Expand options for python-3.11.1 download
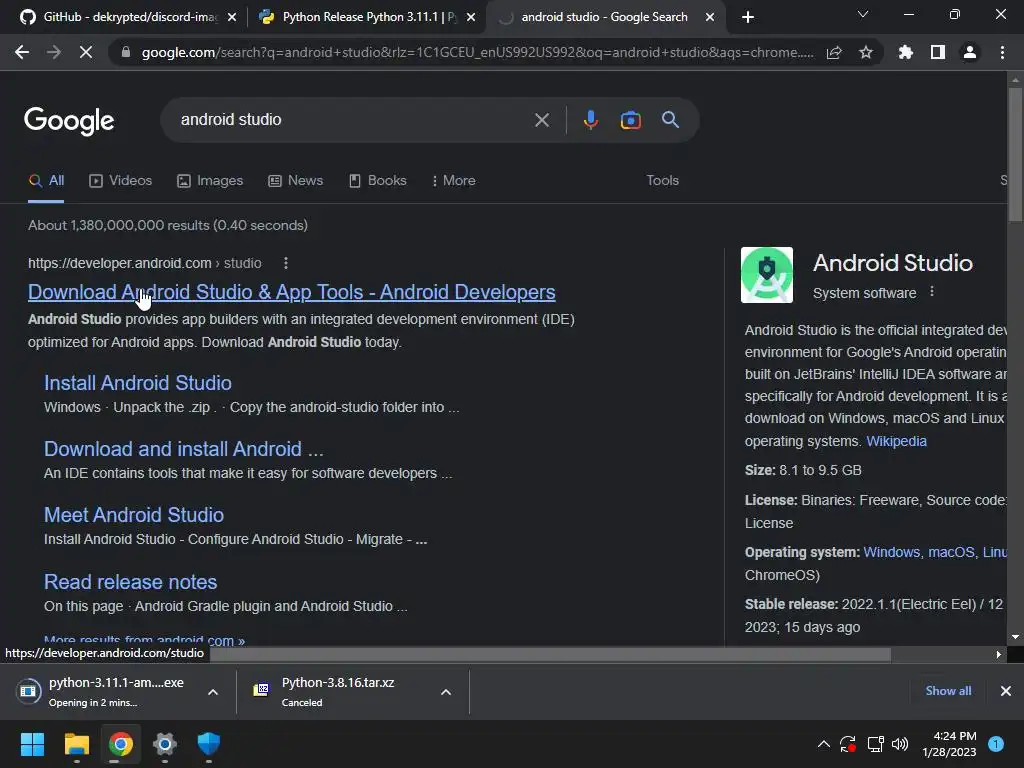 213,692
